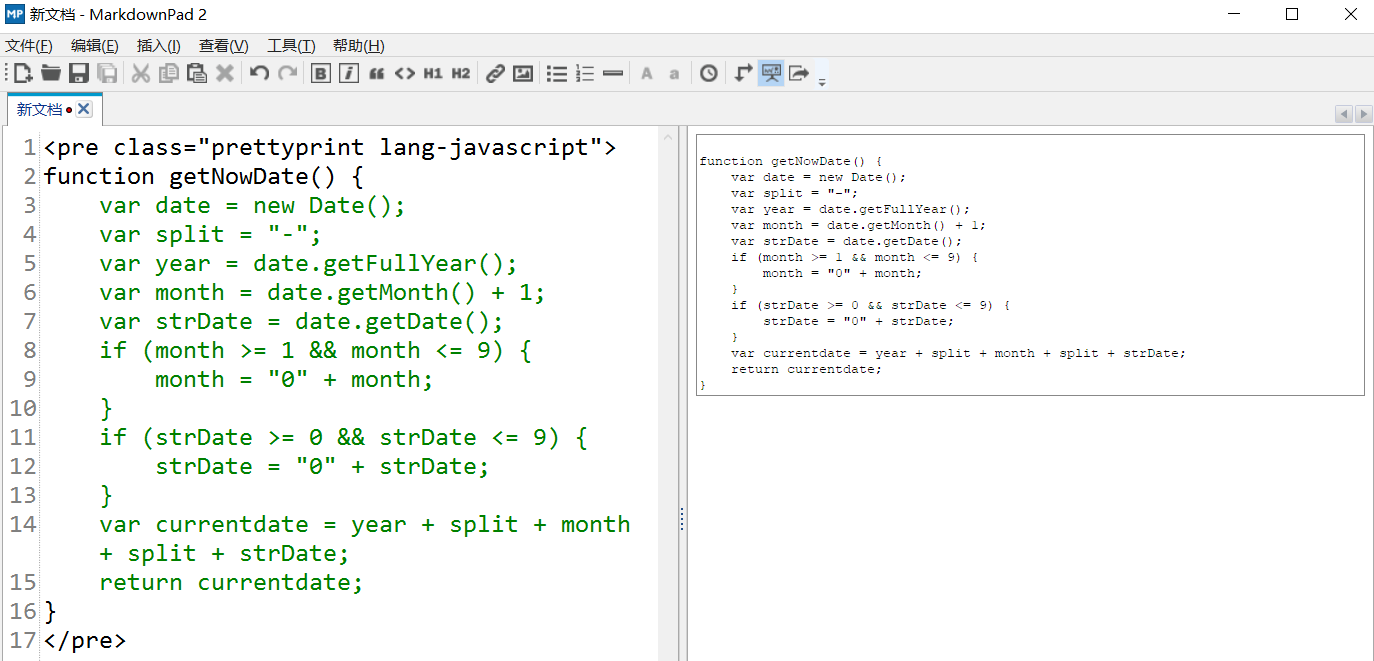Insert a horizontal rule

[614, 73]
